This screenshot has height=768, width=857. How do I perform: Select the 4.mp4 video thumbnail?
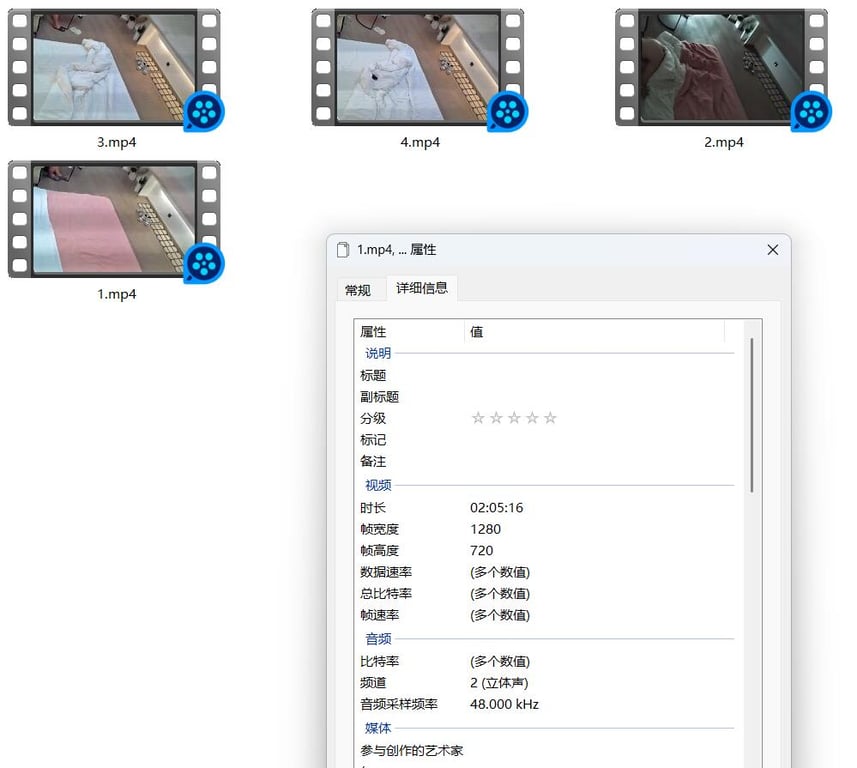click(x=418, y=68)
